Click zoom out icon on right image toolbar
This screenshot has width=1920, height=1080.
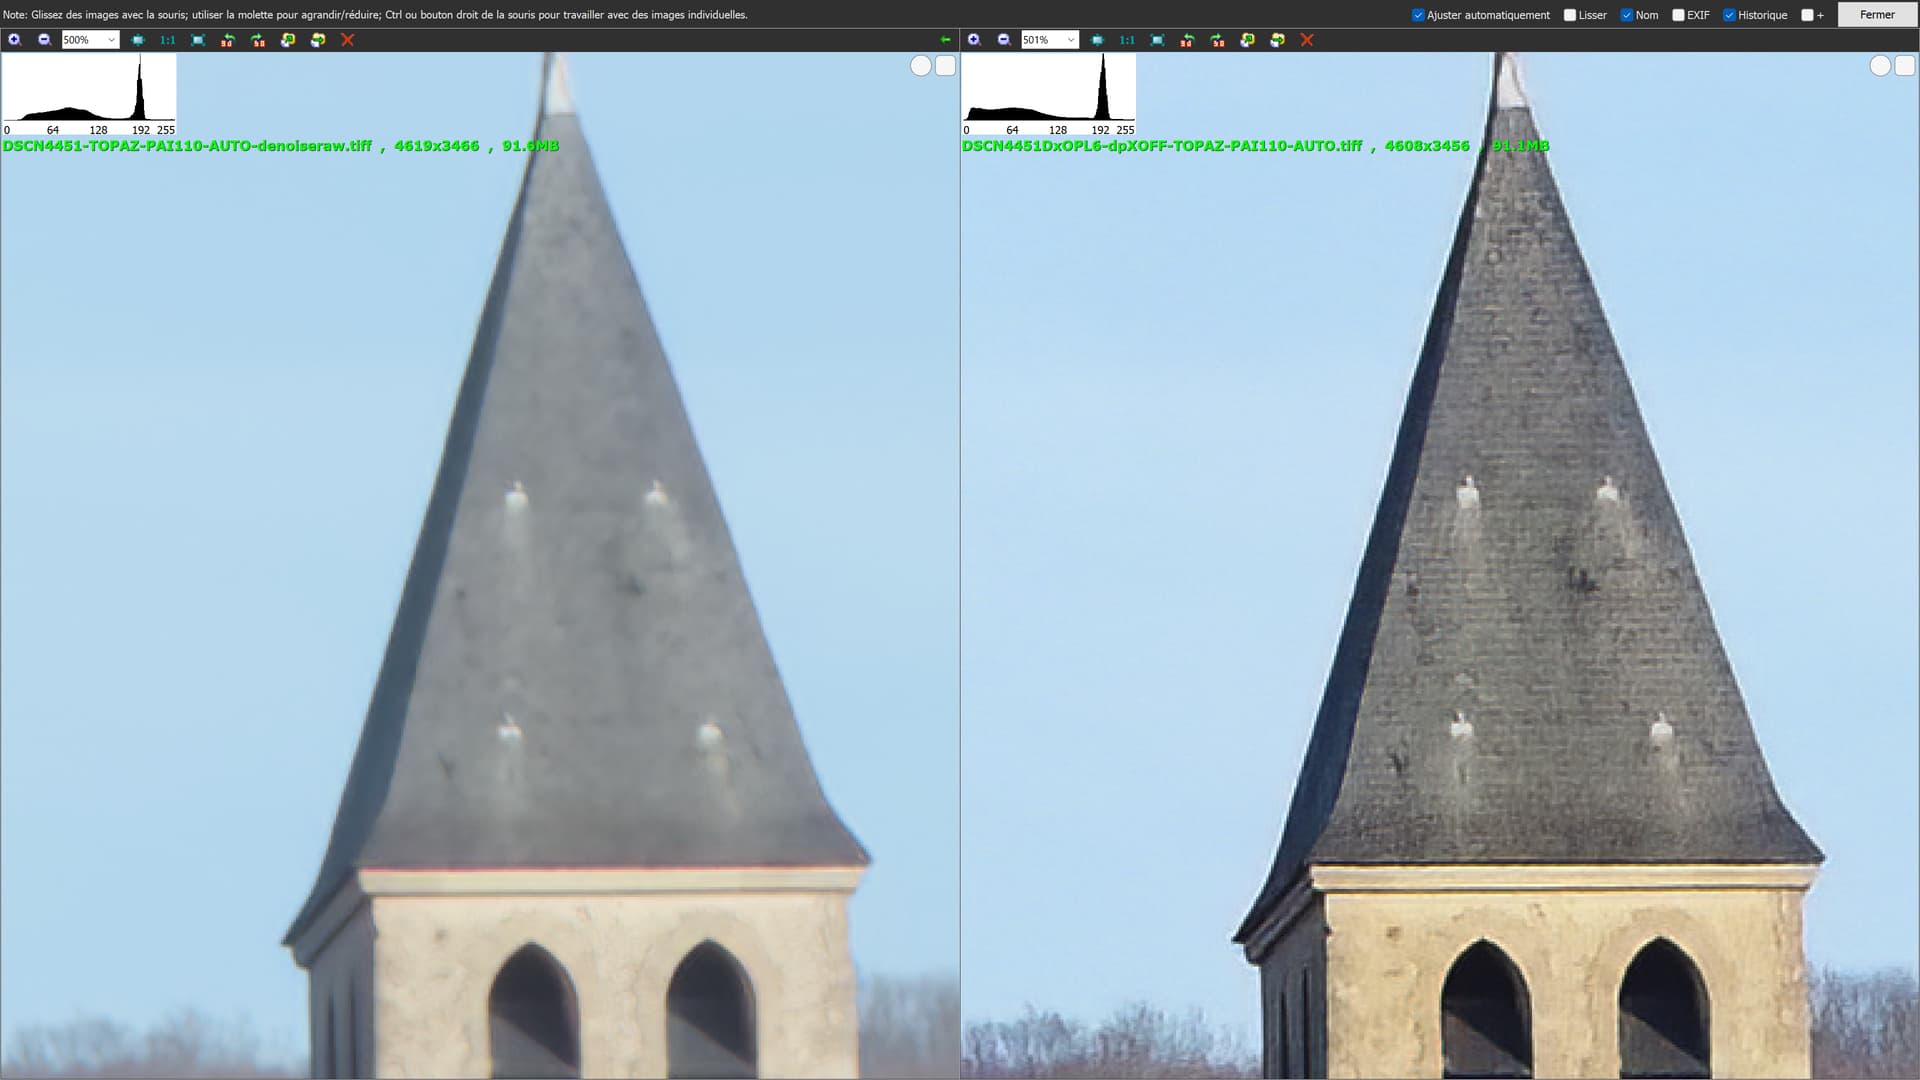[1003, 40]
